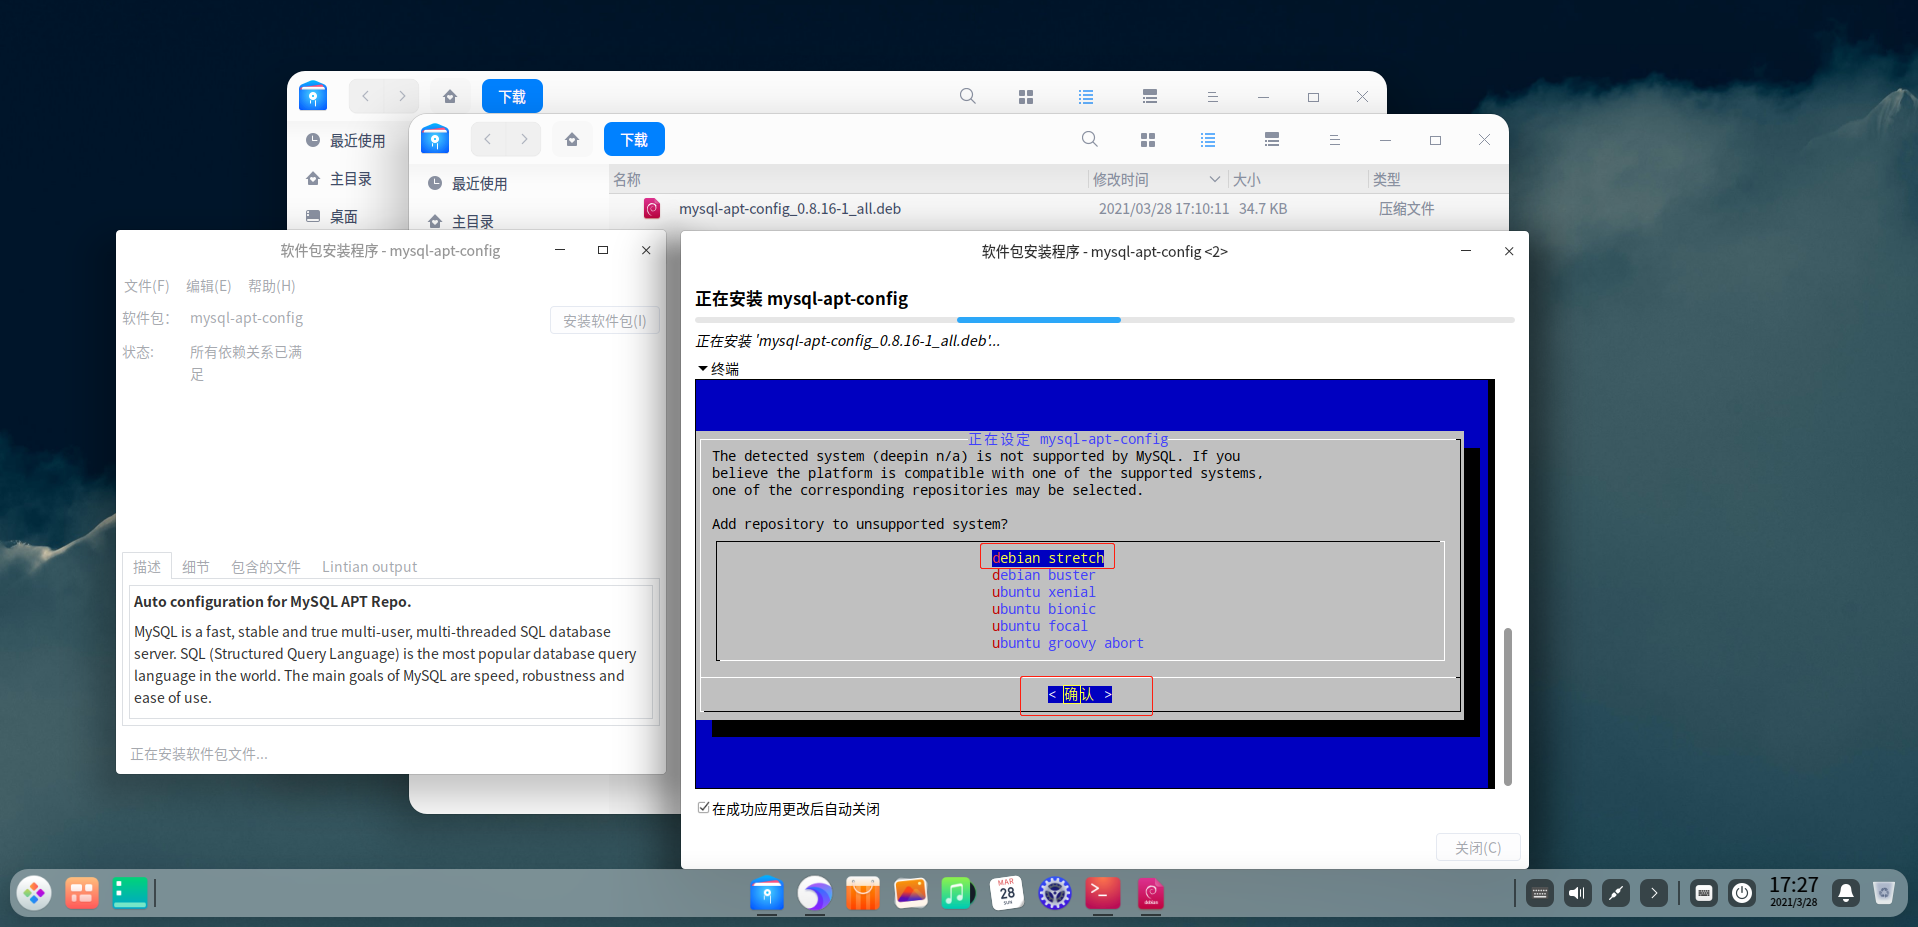
Task: Switch front file manager to list view
Action: point(1208,140)
